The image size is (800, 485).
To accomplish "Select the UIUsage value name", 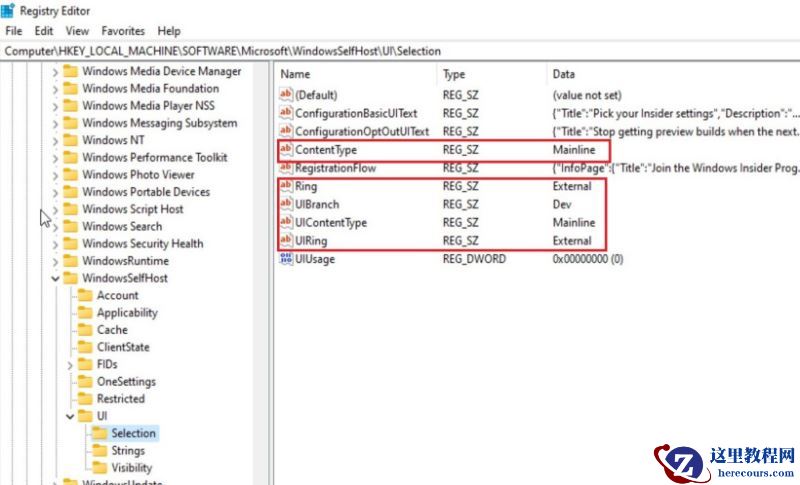I will click(x=315, y=259).
